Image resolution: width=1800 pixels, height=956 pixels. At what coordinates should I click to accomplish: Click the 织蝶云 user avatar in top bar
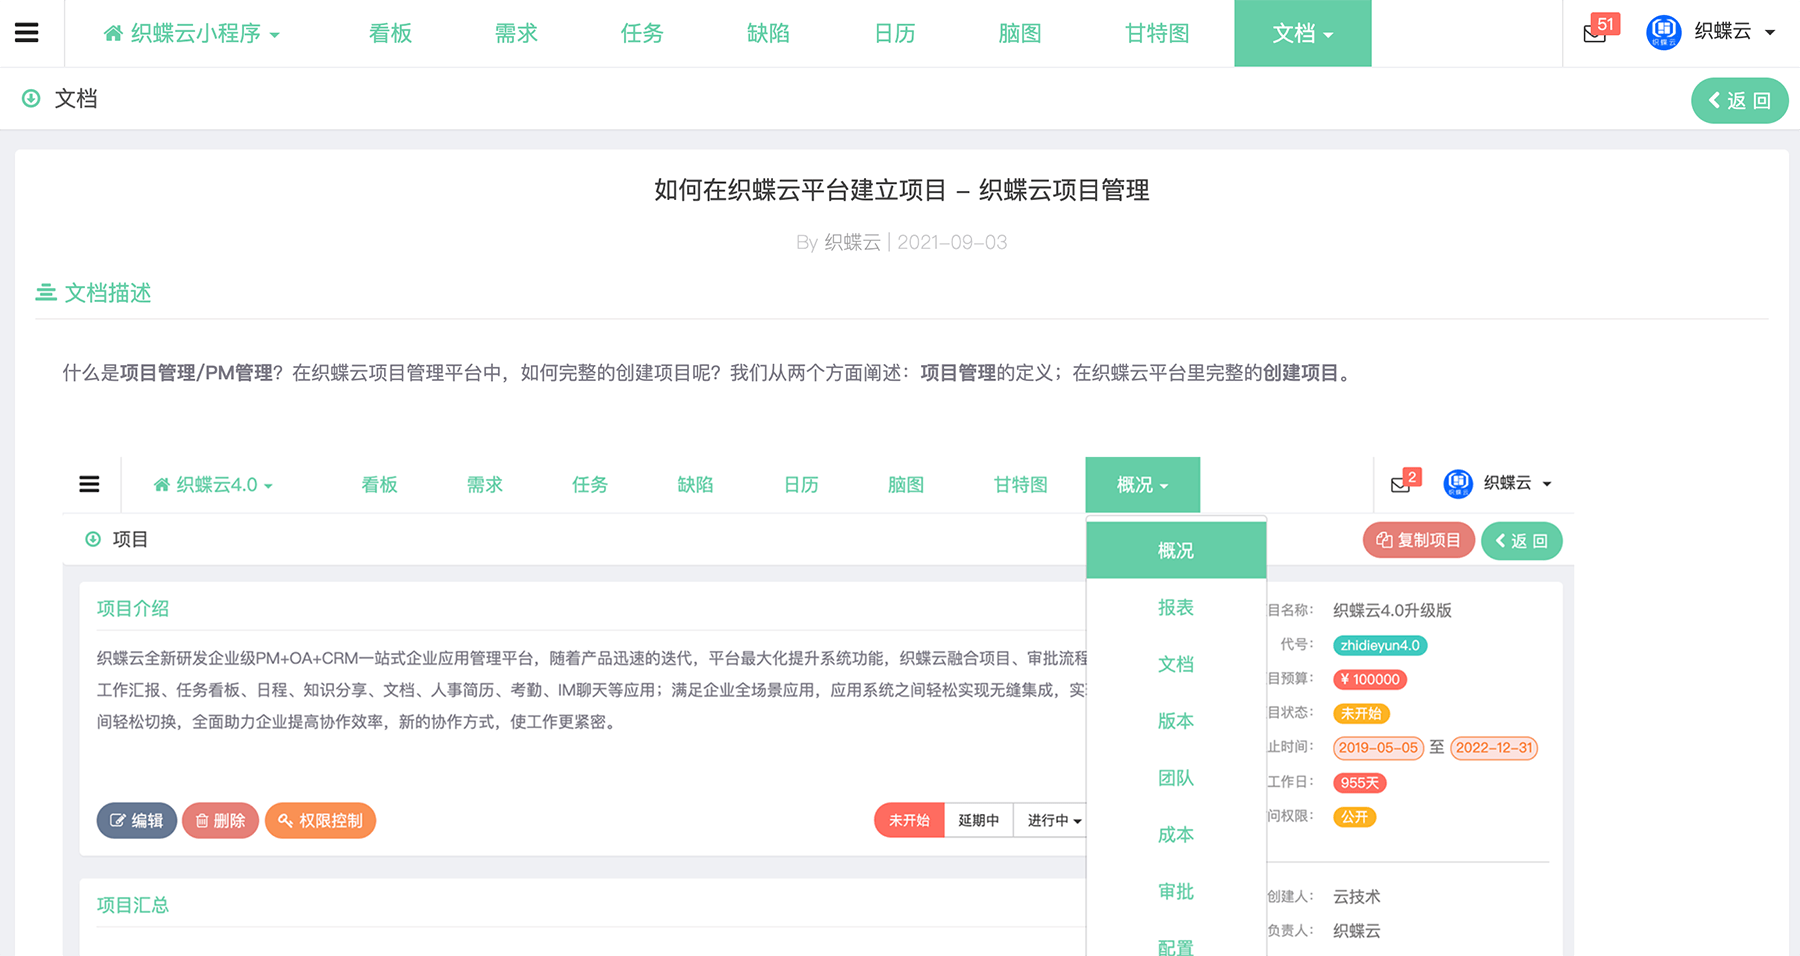1664,32
